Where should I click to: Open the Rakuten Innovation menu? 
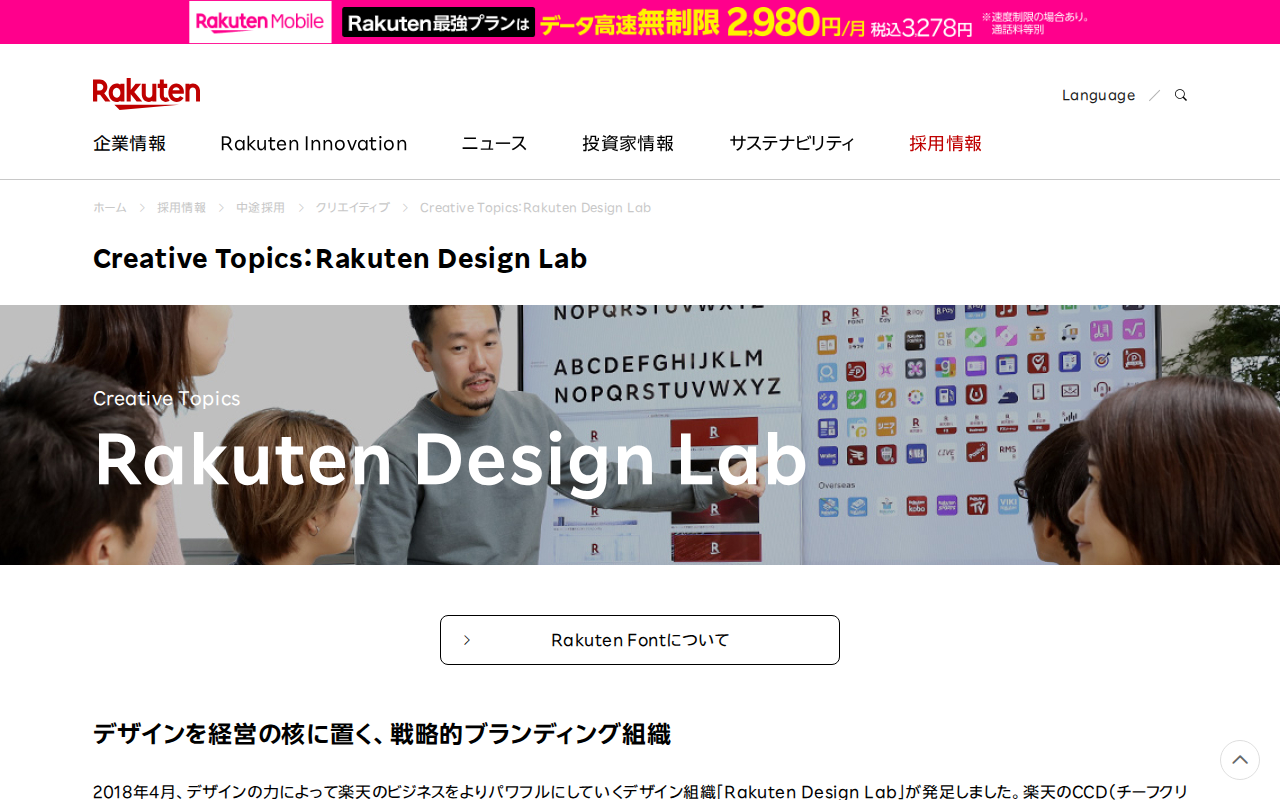pos(314,143)
